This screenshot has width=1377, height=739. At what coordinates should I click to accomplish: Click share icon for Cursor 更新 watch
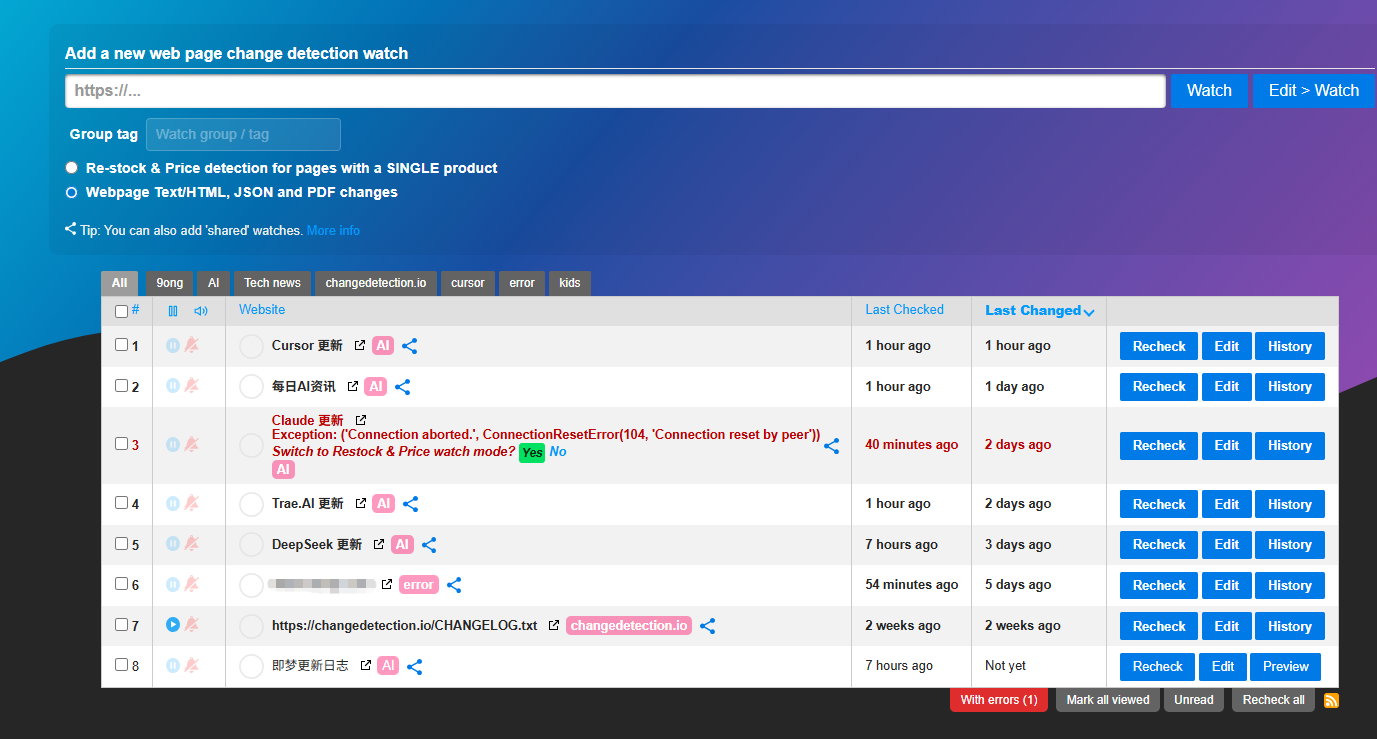[409, 346]
